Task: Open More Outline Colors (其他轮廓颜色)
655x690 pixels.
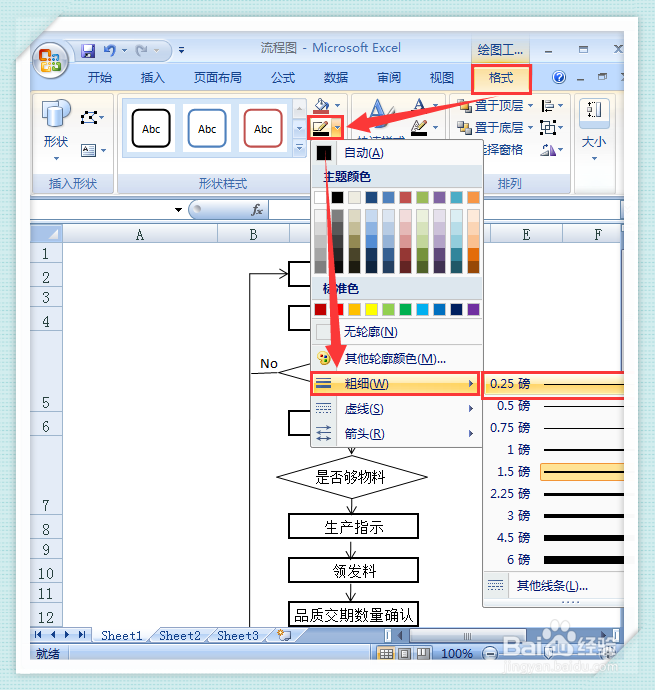Action: point(397,359)
